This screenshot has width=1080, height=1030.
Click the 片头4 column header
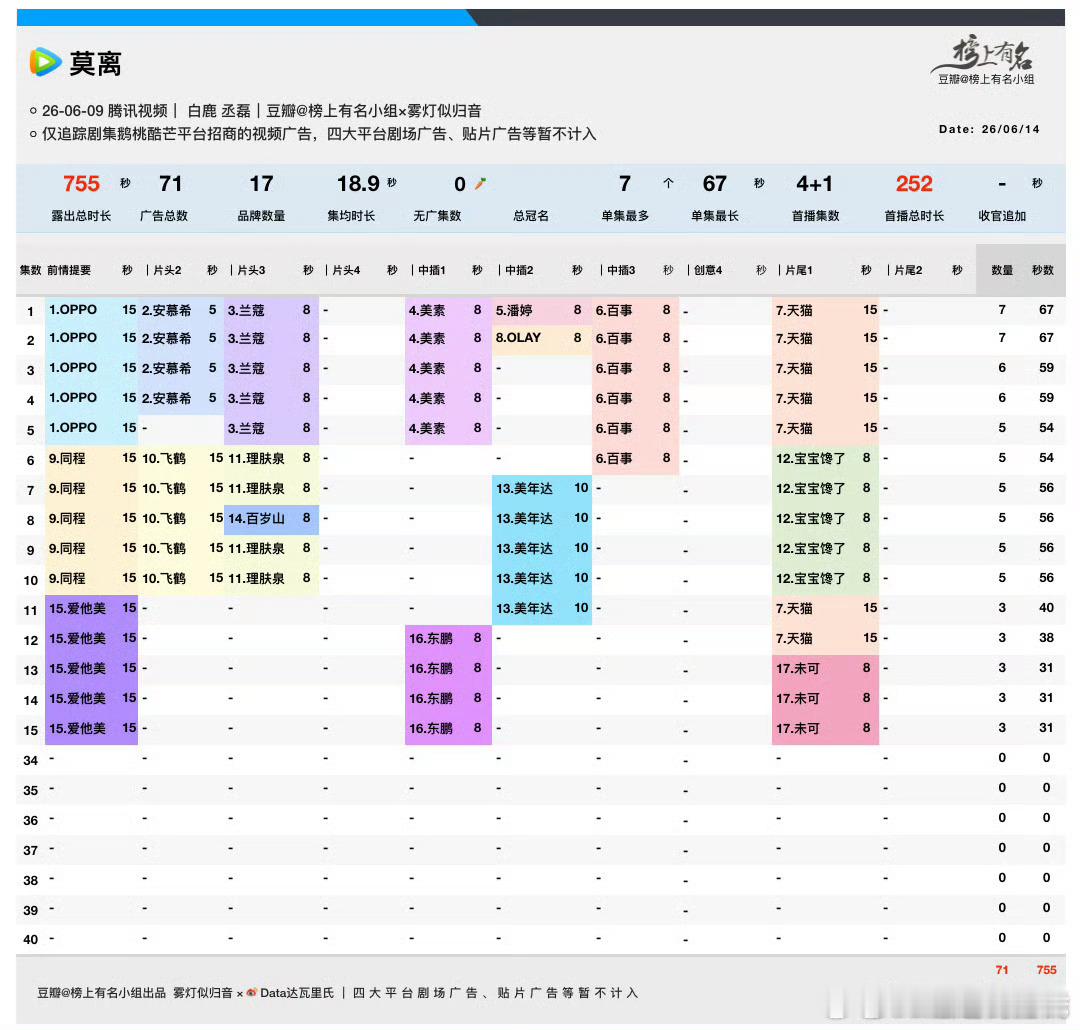(x=346, y=270)
